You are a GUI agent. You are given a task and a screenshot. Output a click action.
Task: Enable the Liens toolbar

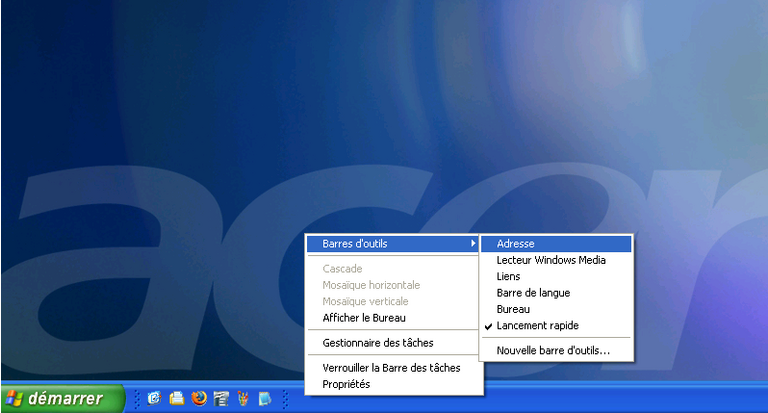pos(556,276)
